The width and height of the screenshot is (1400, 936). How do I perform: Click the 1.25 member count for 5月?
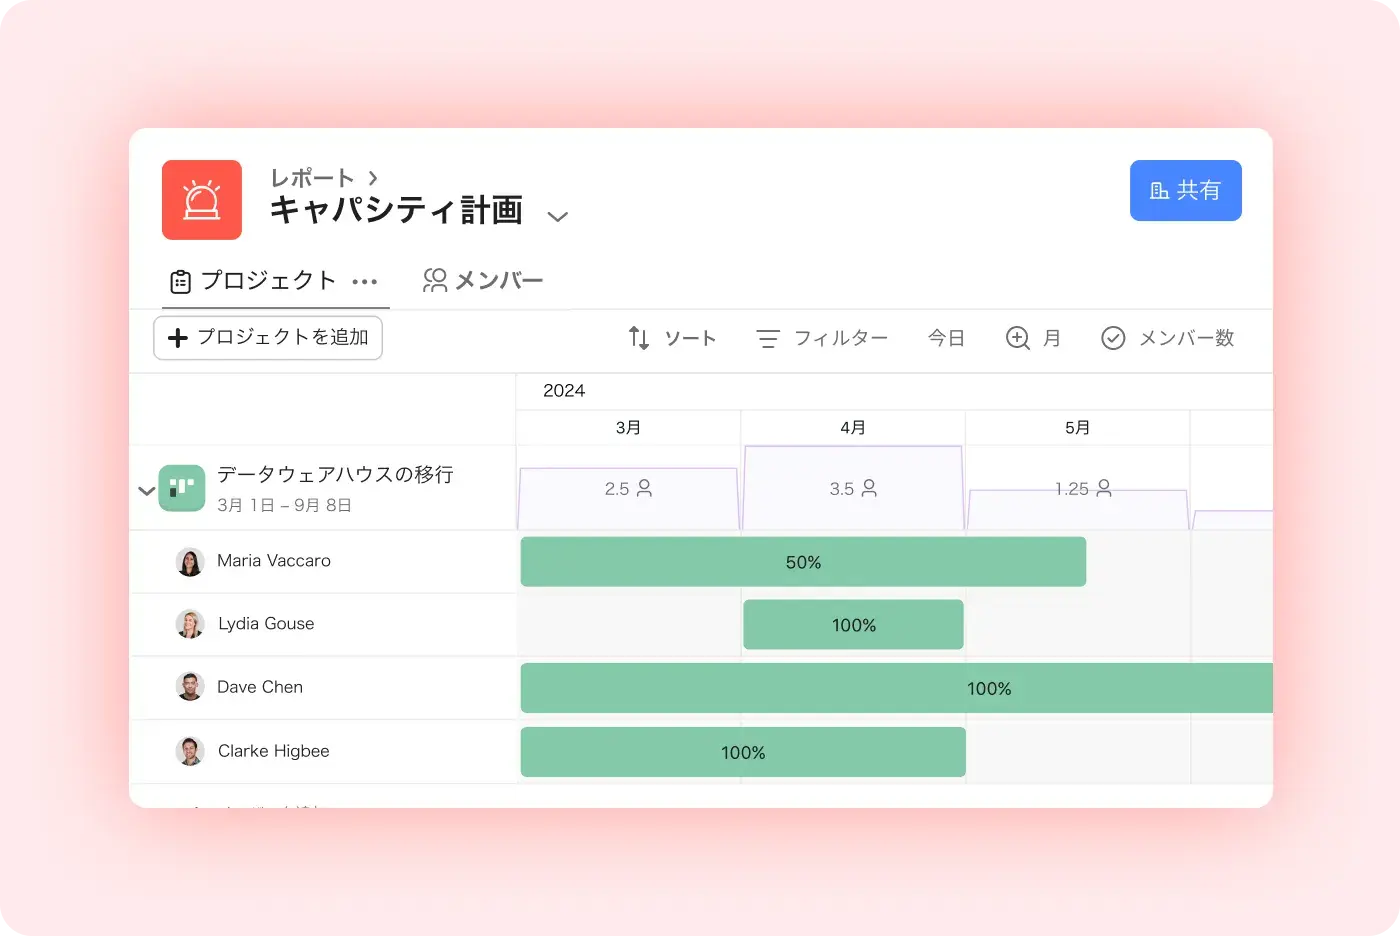pos(1083,489)
